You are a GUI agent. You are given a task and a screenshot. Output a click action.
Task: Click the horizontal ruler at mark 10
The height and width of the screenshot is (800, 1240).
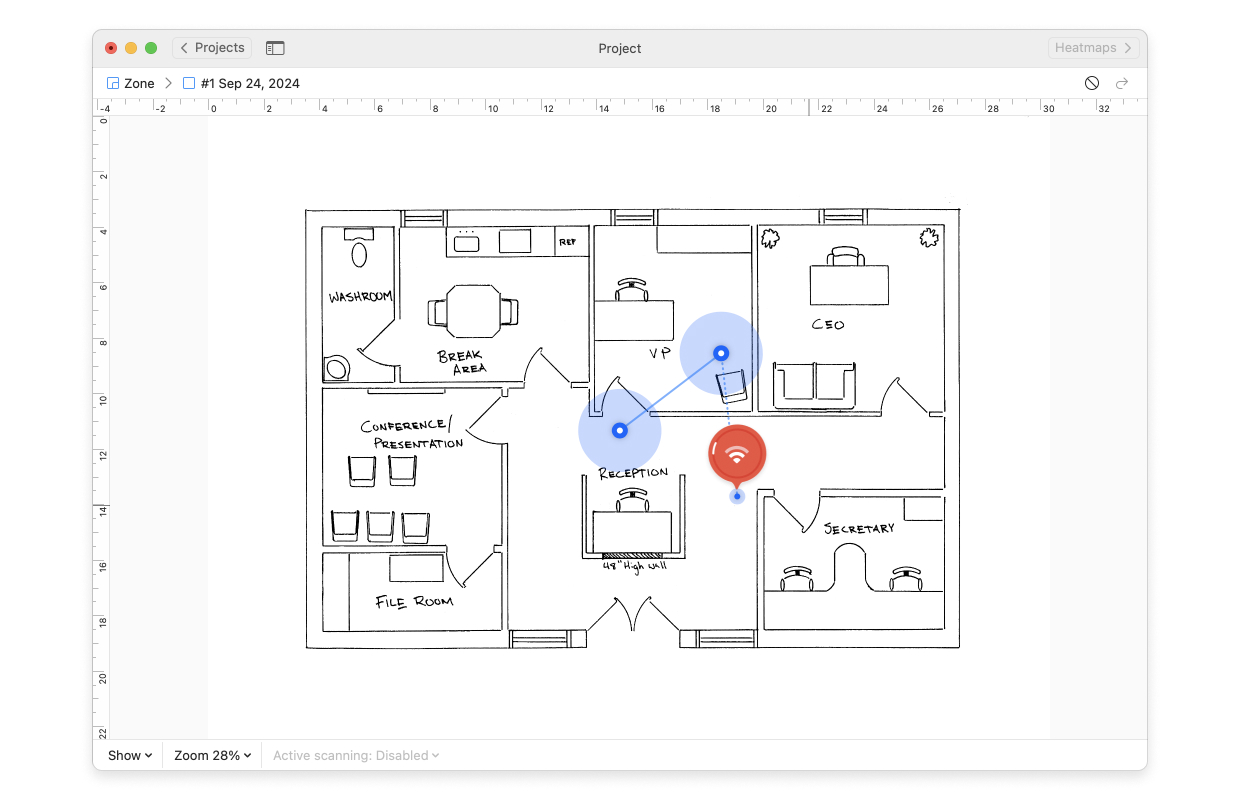click(x=492, y=107)
